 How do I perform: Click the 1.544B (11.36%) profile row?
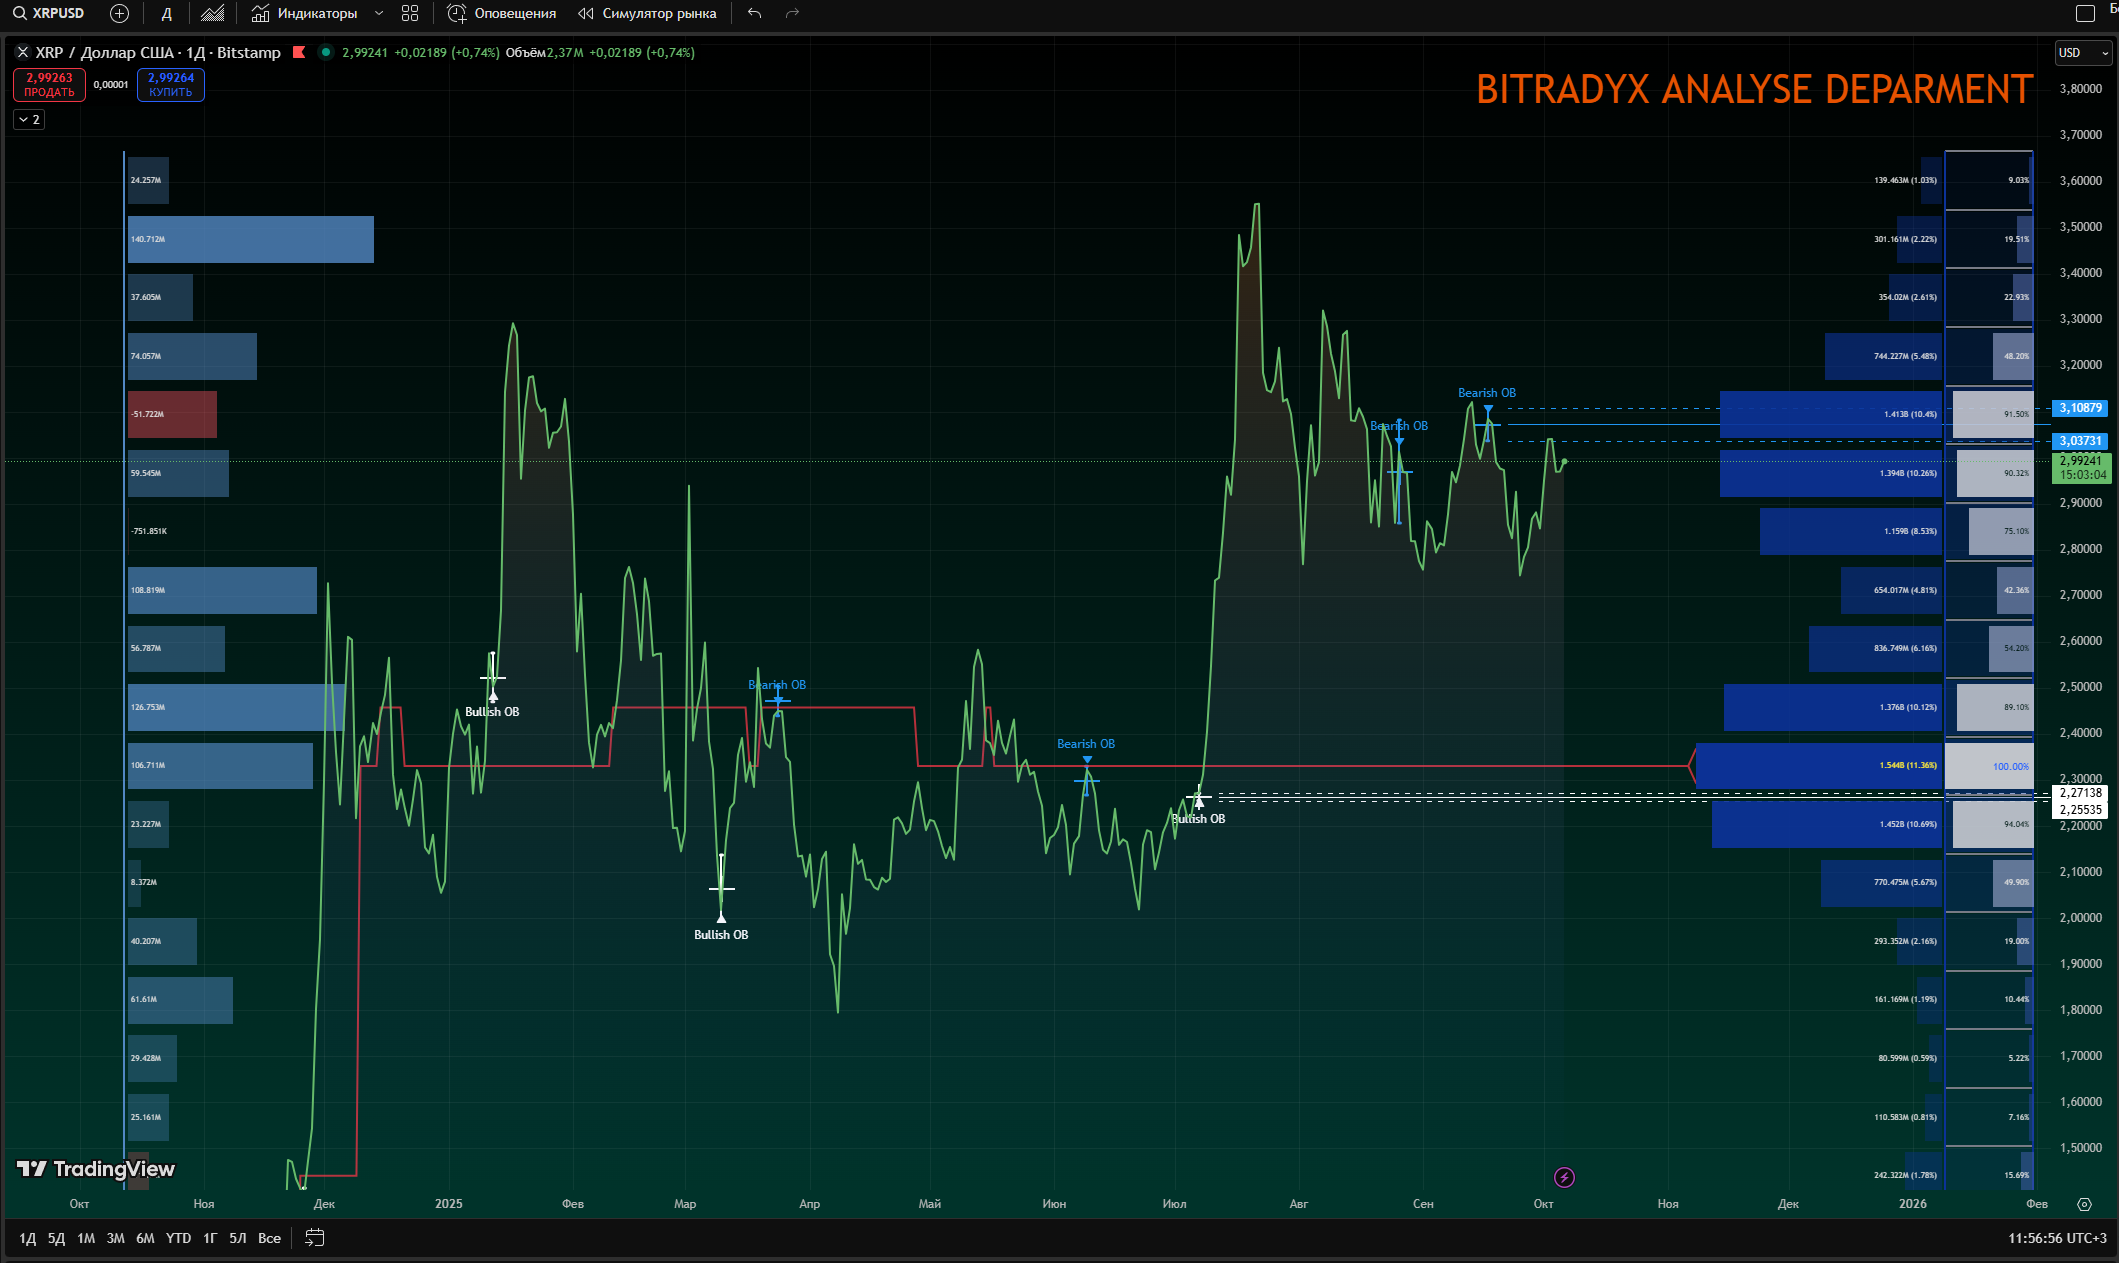click(x=1819, y=766)
